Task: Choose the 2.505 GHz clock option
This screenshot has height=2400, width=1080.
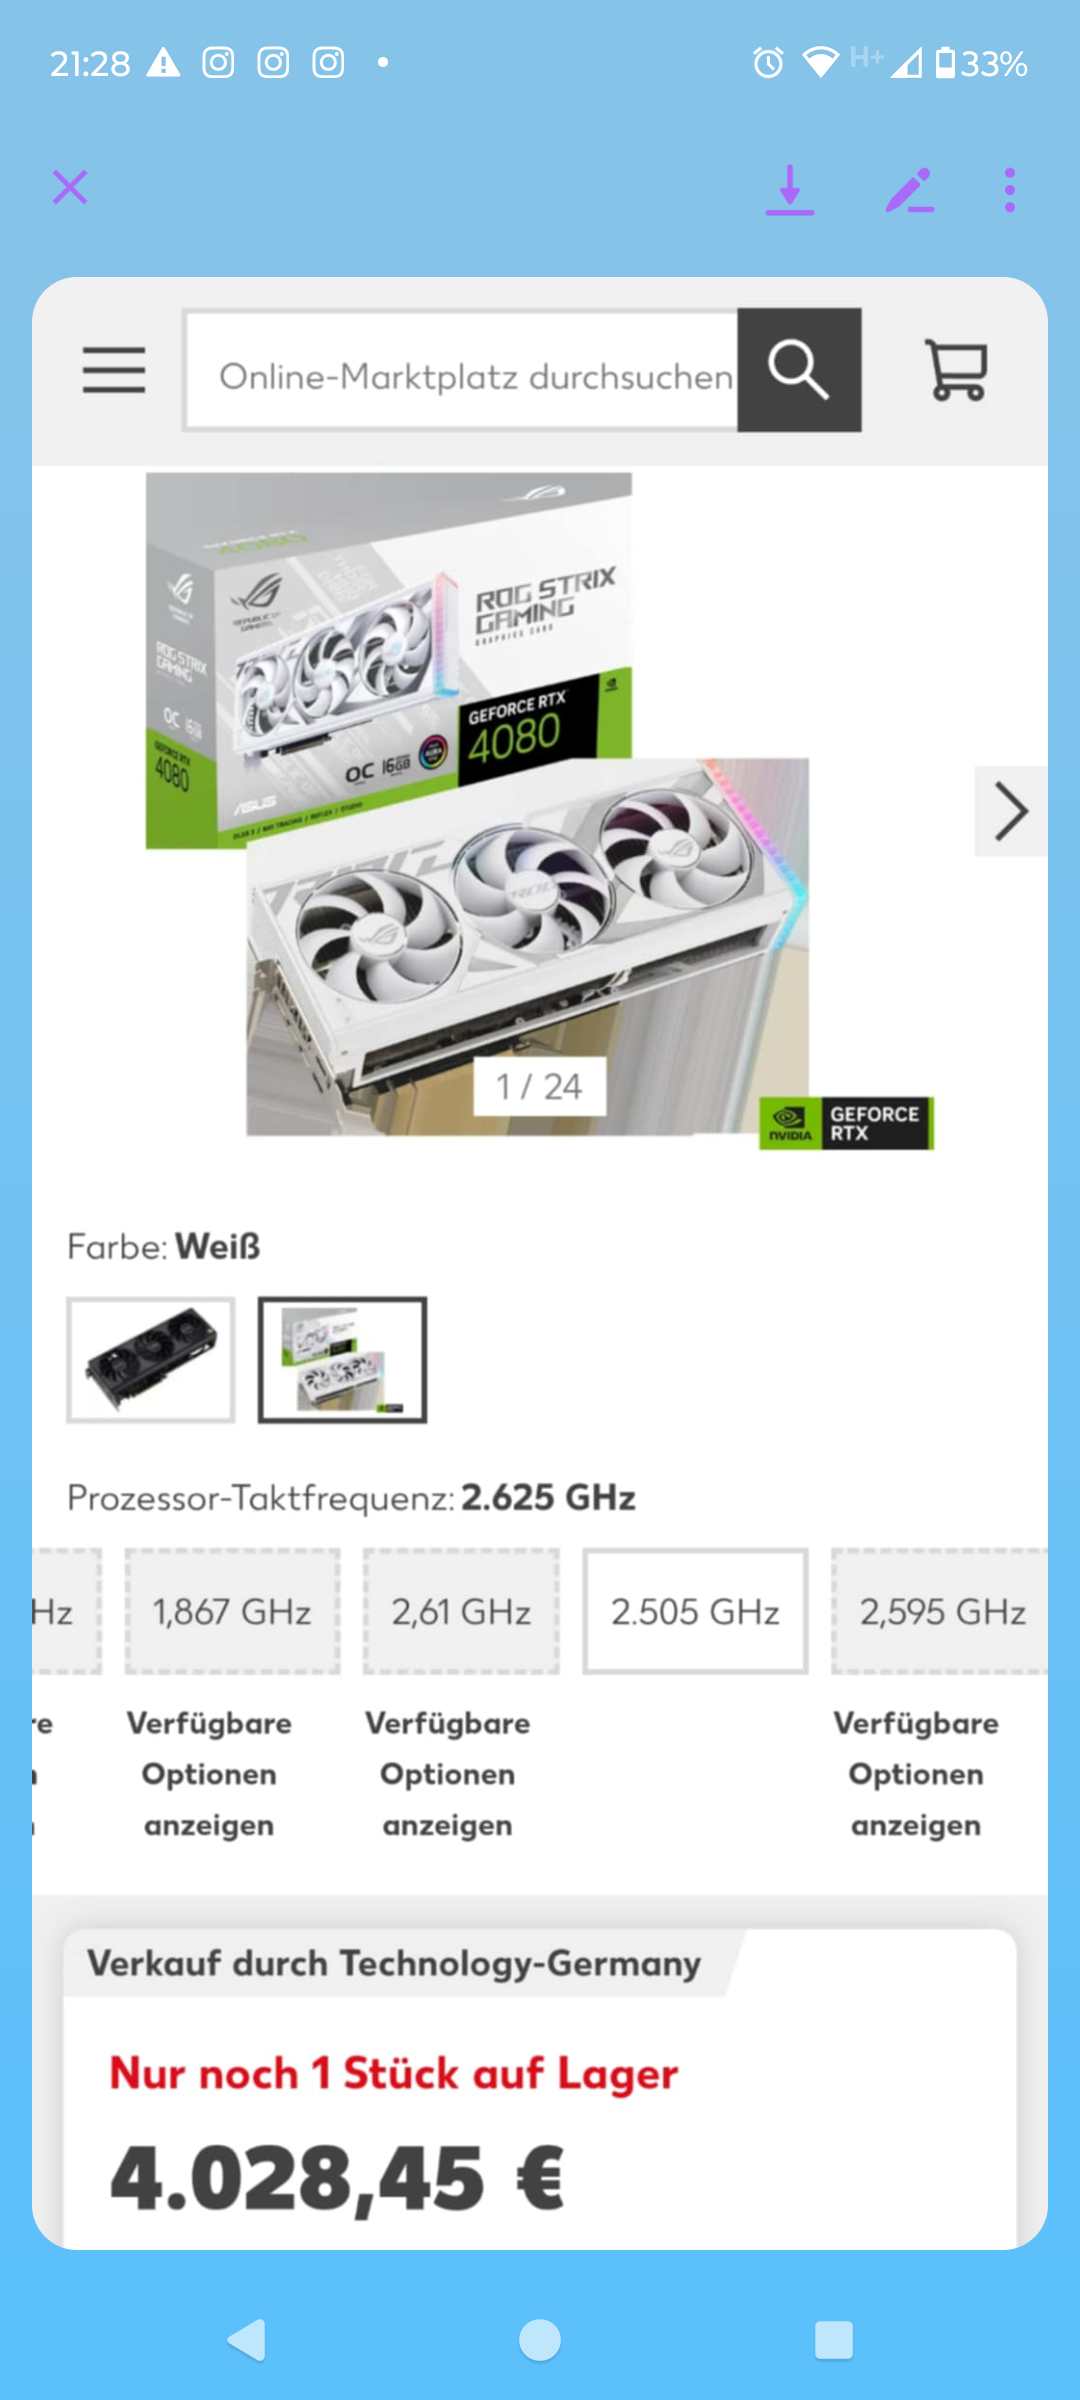Action: point(695,1611)
